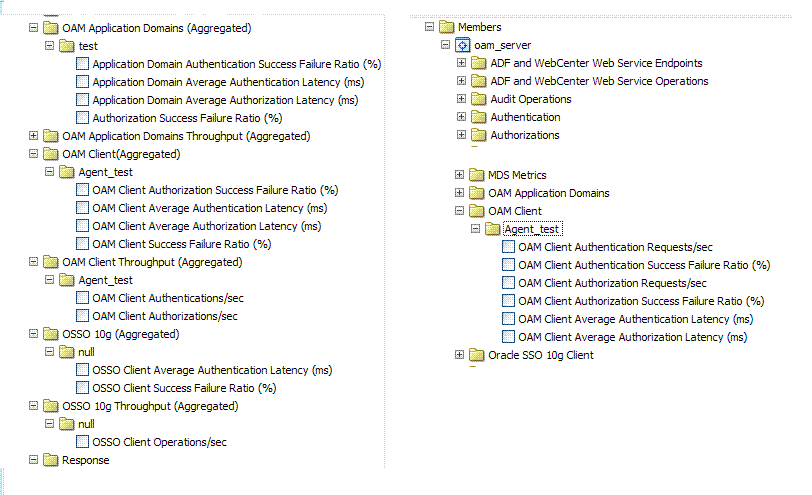Viewport: 812px width, 495px height.
Task: Click the Members folder icon
Action: click(446, 27)
